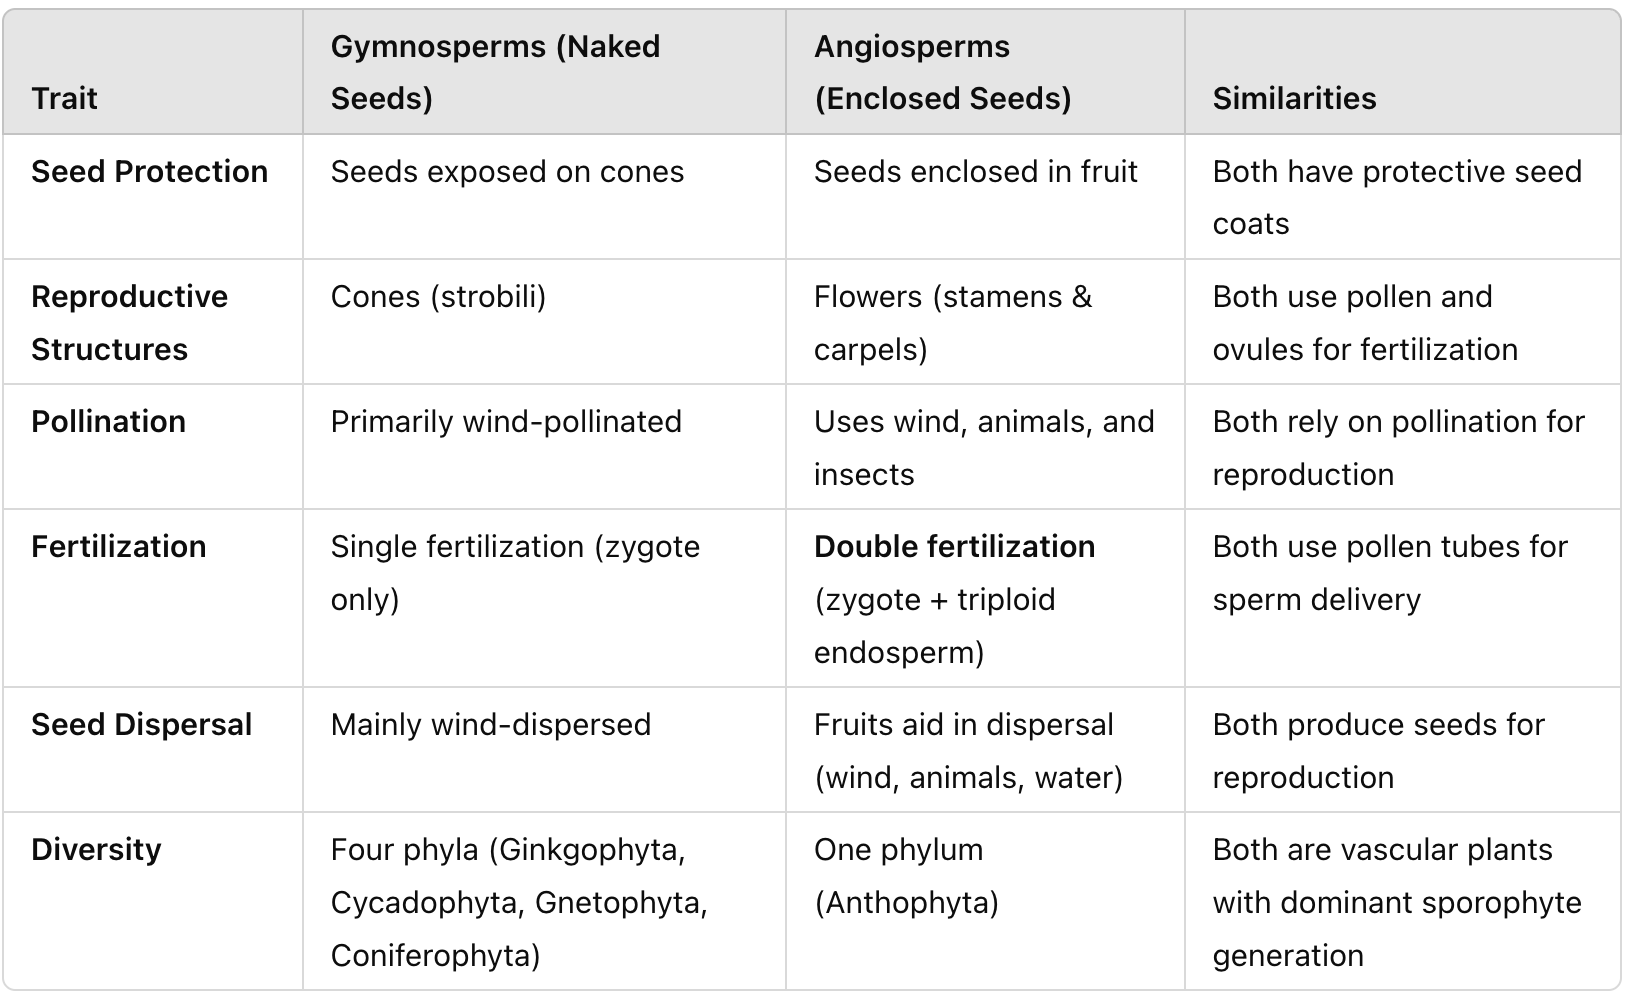Click the Gymnosperms (Naked Seeds) column header
Screen dimensions: 1628x996
tap(495, 72)
